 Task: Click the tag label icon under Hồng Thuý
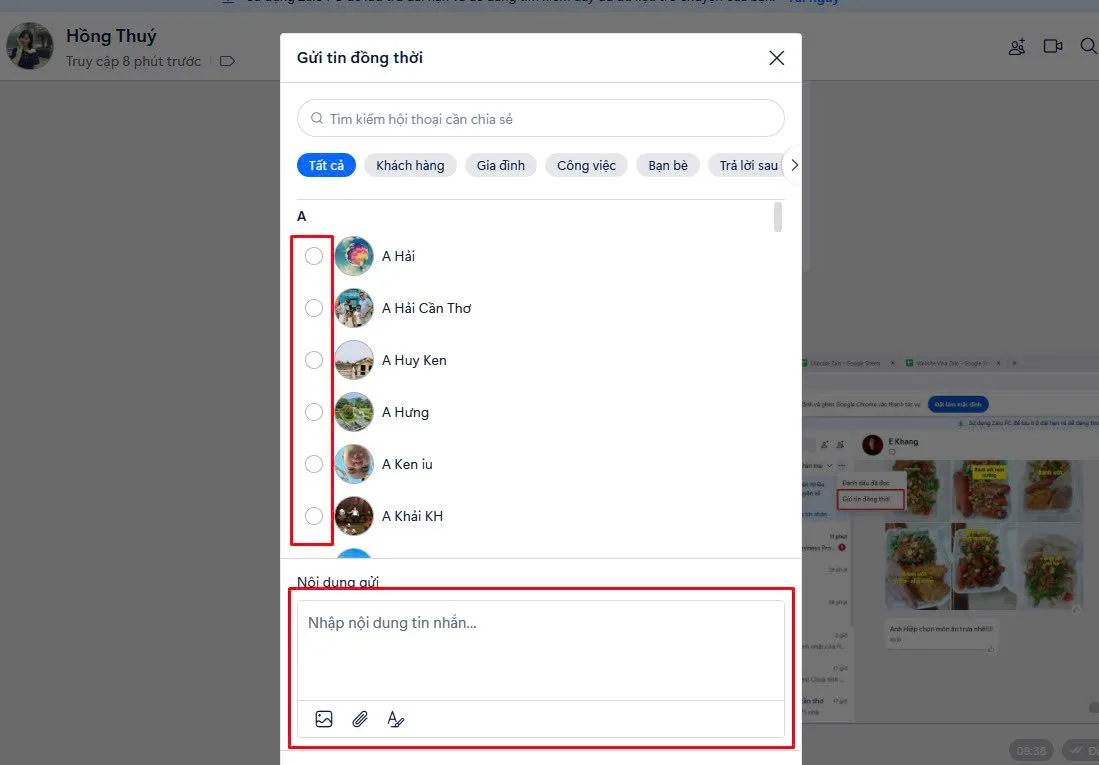click(x=227, y=61)
